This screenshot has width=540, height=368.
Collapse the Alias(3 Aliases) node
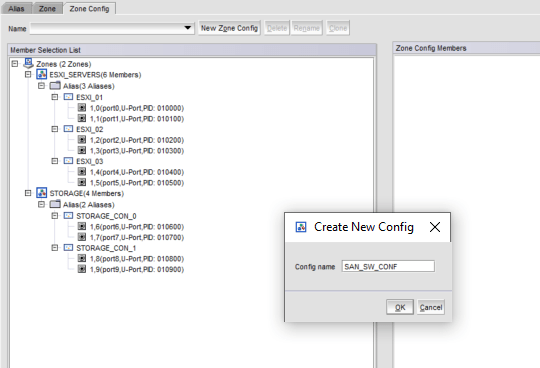(41, 86)
